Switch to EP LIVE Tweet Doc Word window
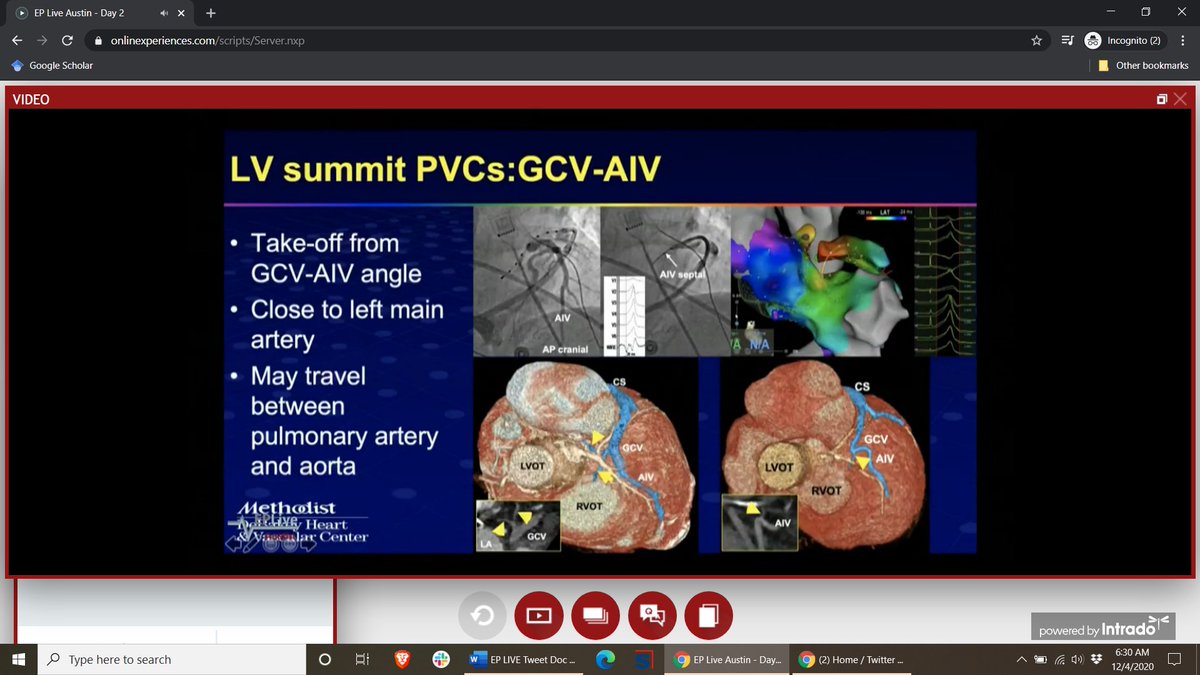 click(524, 659)
